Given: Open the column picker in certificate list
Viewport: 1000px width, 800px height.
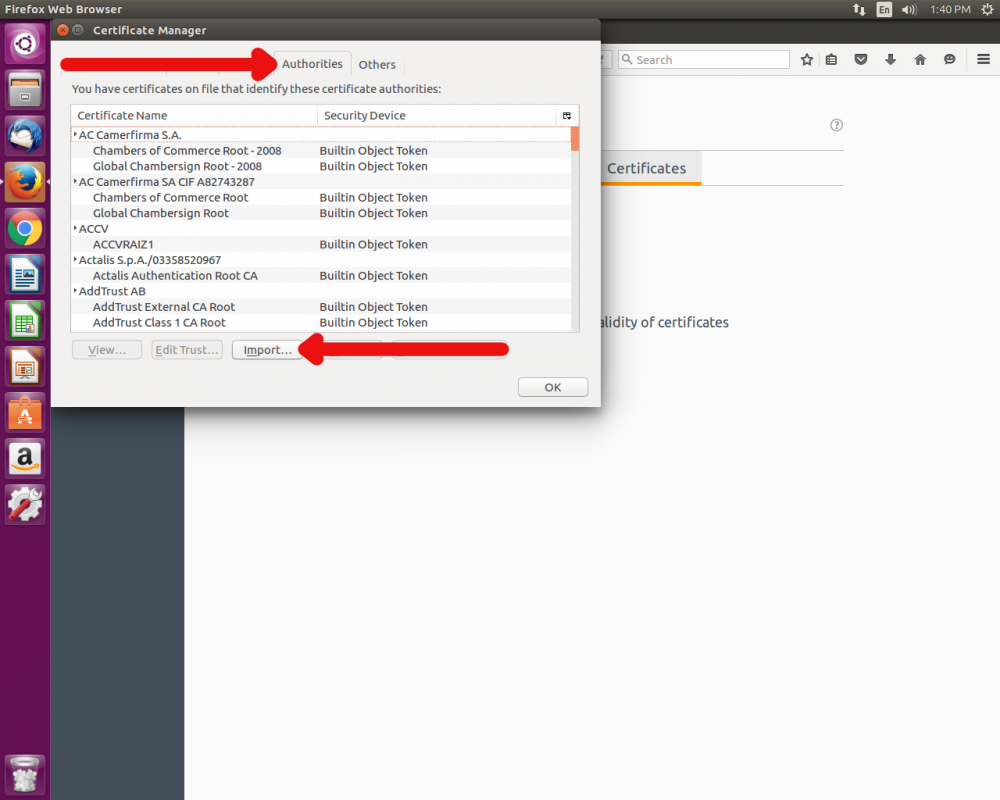Looking at the screenshot, I should pos(567,116).
